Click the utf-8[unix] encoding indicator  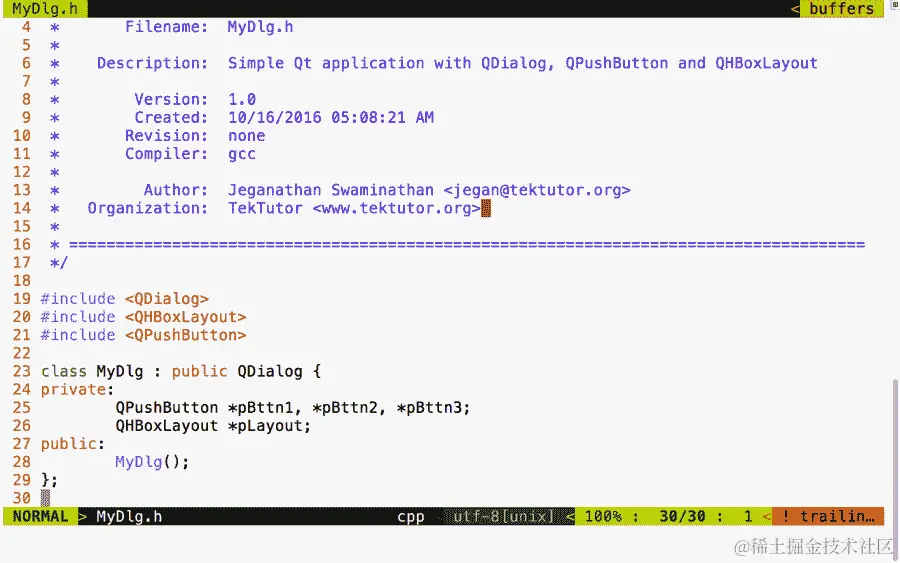pos(503,517)
